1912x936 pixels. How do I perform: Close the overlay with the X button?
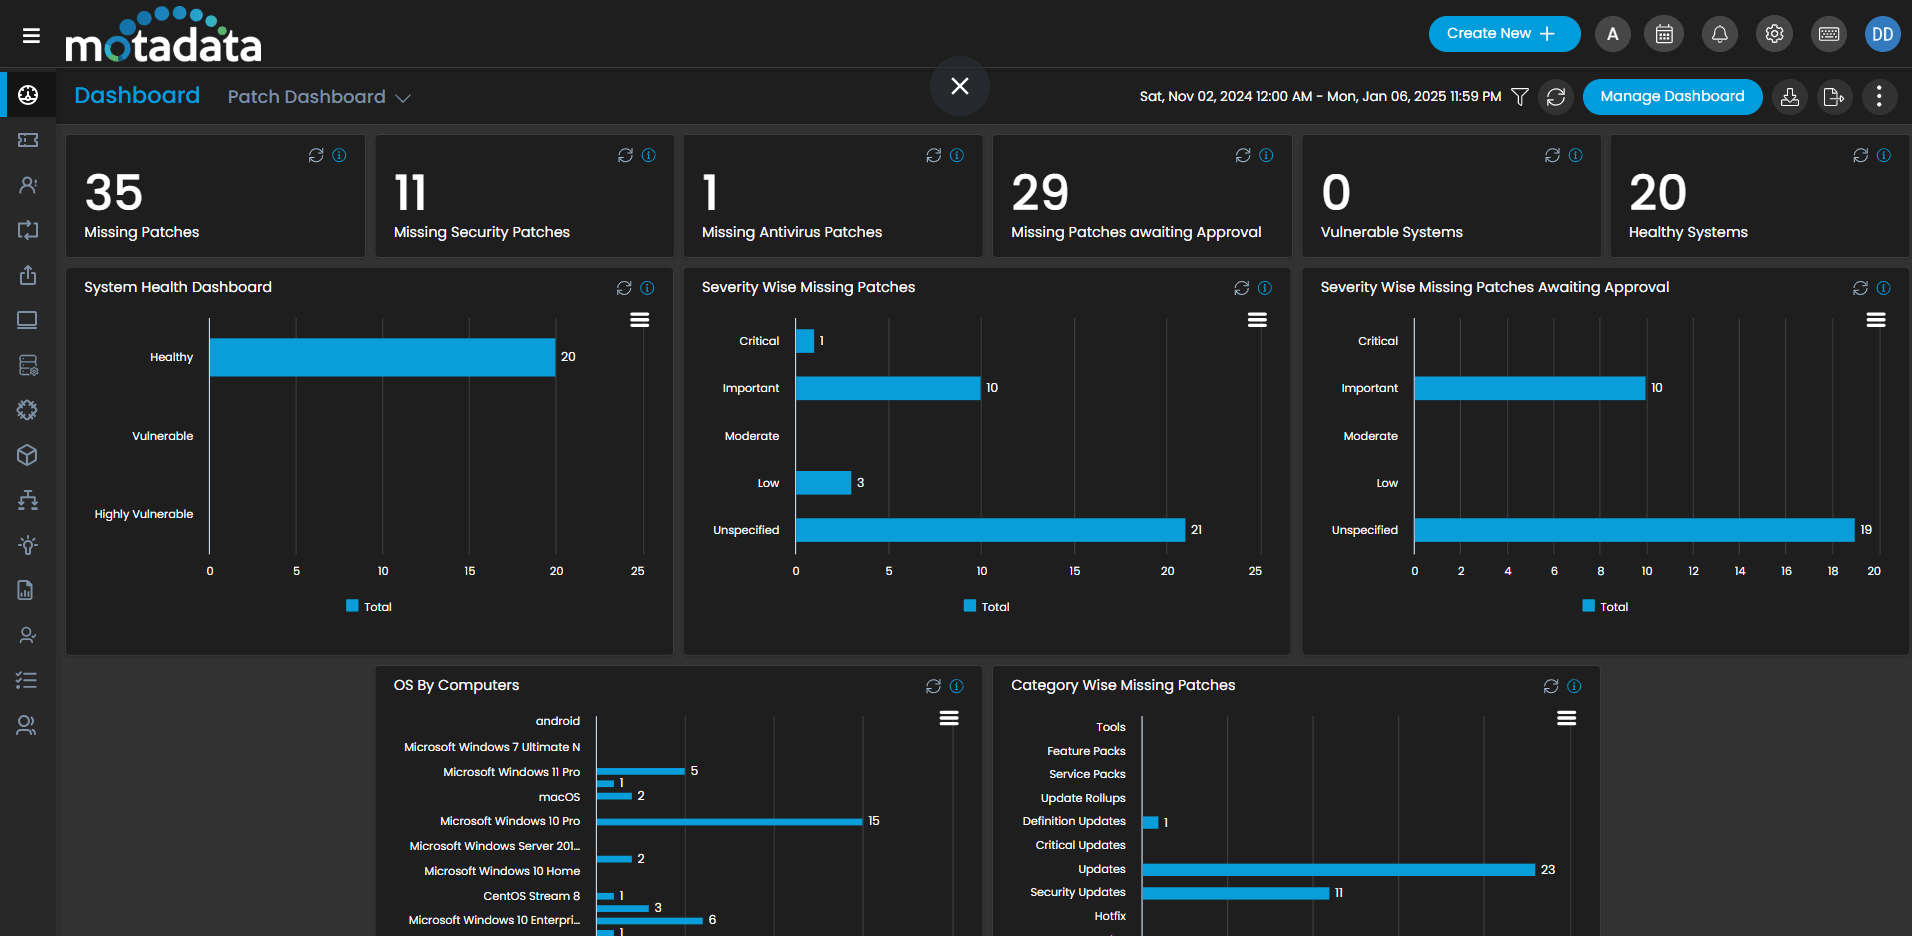click(x=960, y=86)
